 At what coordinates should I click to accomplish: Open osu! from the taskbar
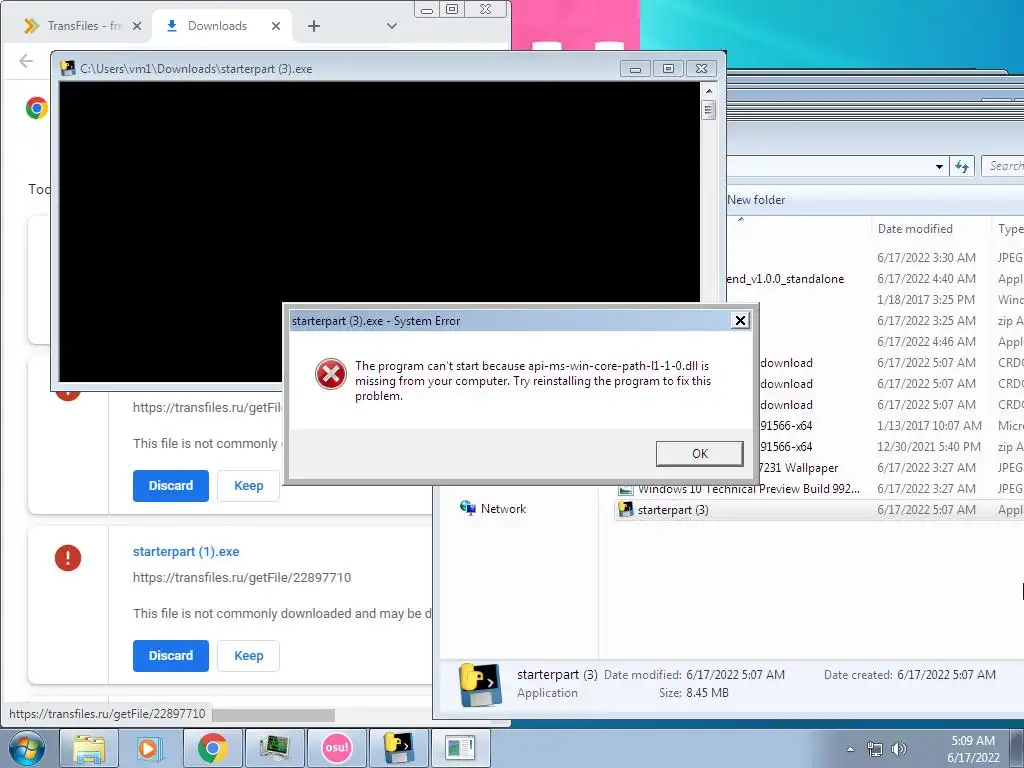pyautogui.click(x=337, y=748)
